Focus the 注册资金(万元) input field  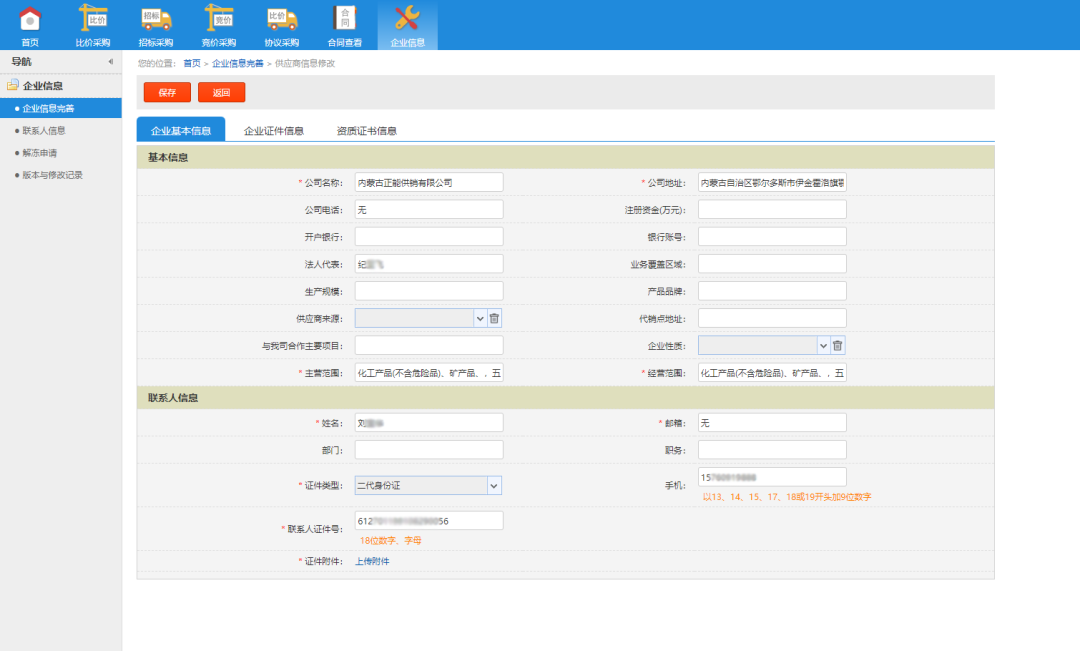(772, 209)
